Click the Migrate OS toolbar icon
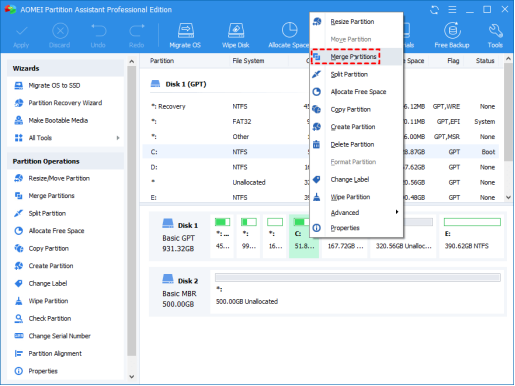 185,35
